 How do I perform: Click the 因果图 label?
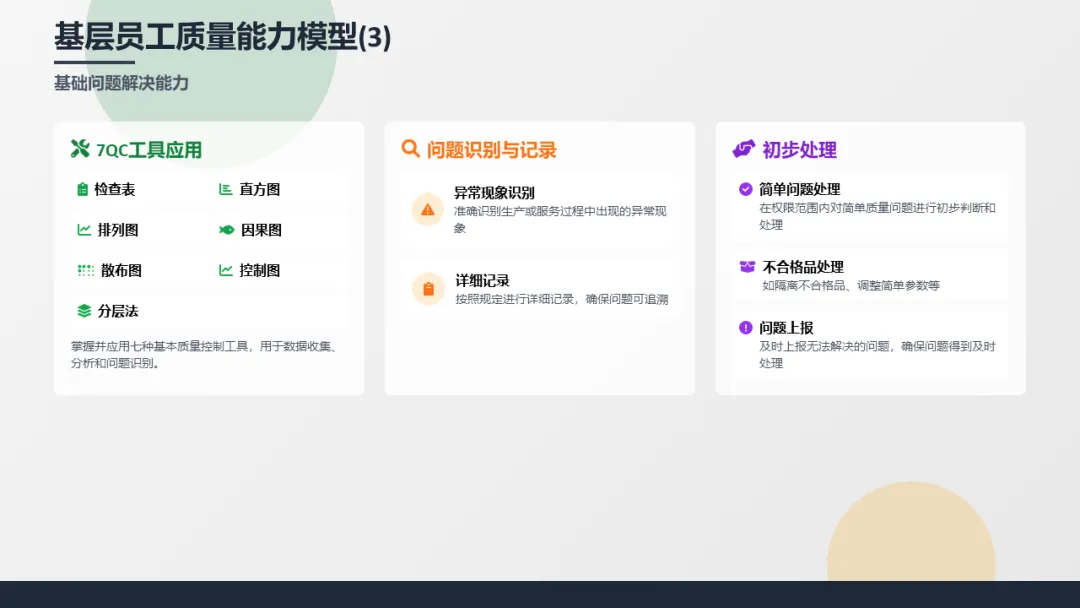click(261, 230)
